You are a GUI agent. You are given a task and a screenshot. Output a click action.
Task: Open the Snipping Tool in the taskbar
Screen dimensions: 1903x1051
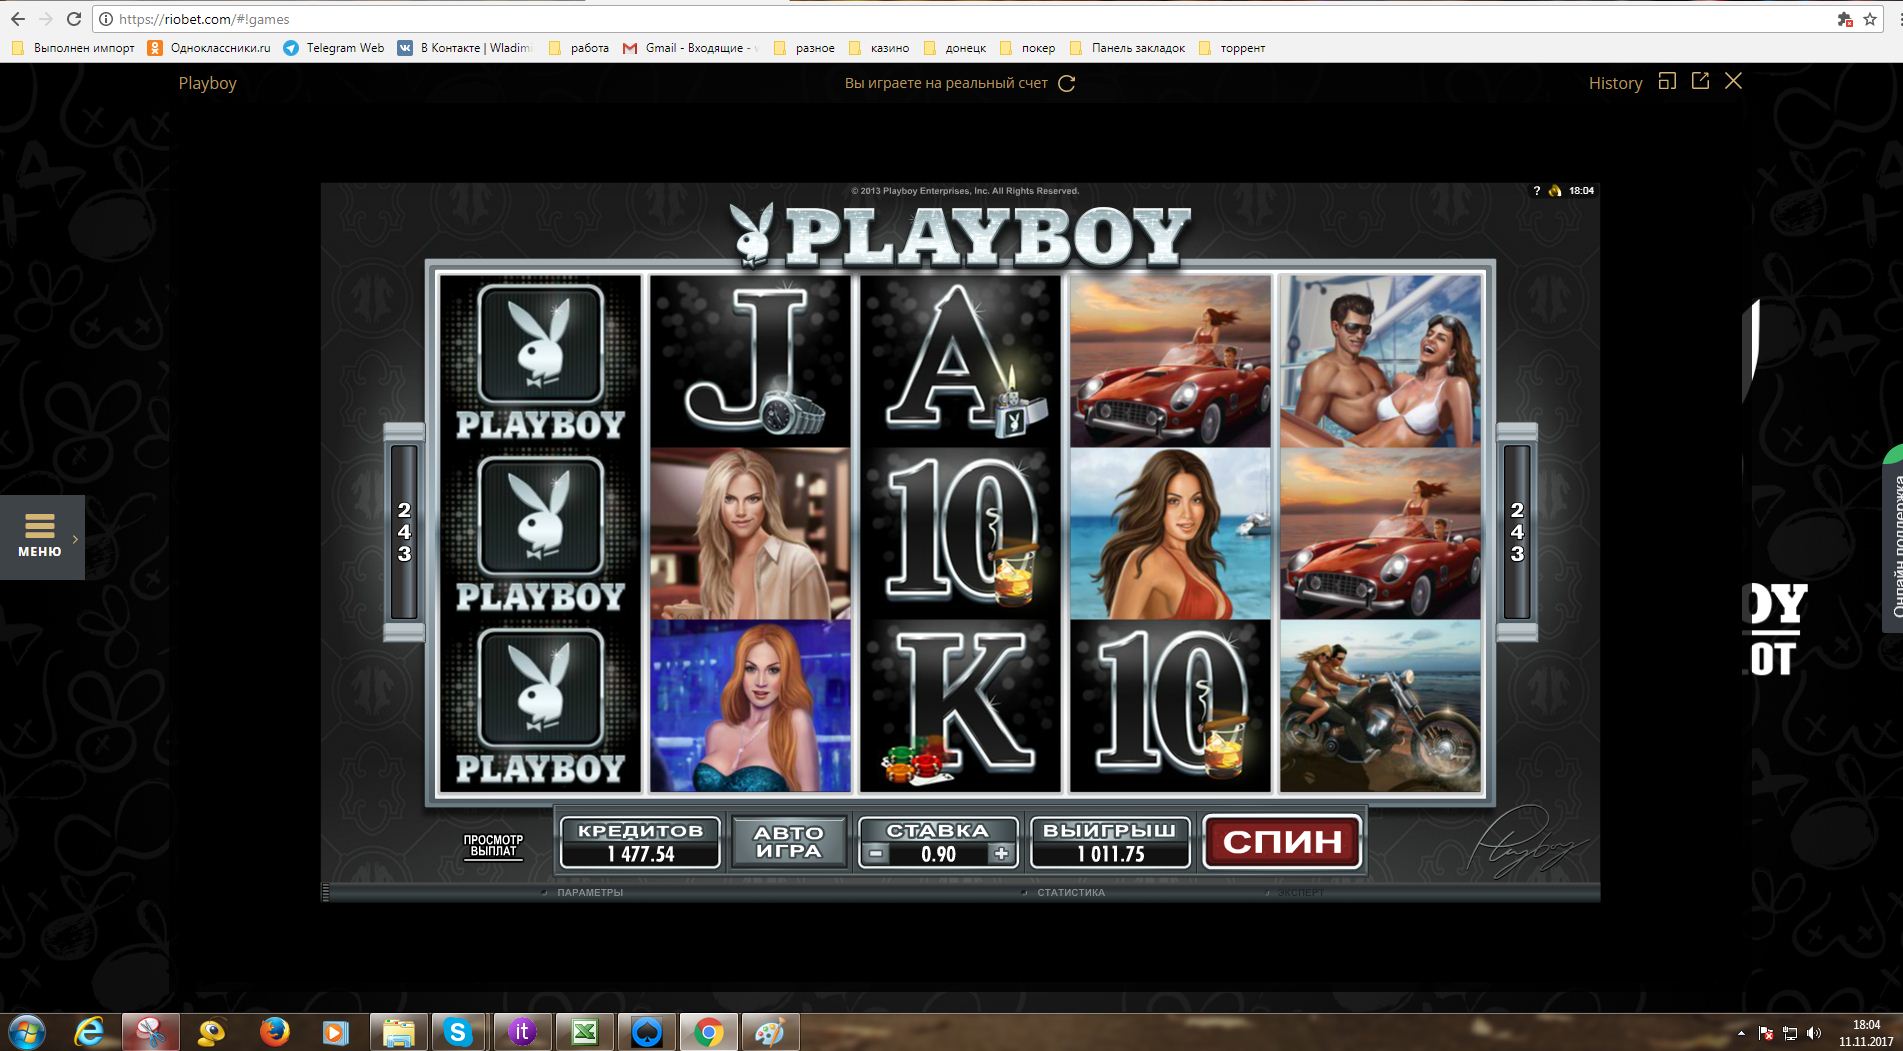pyautogui.click(x=151, y=1032)
